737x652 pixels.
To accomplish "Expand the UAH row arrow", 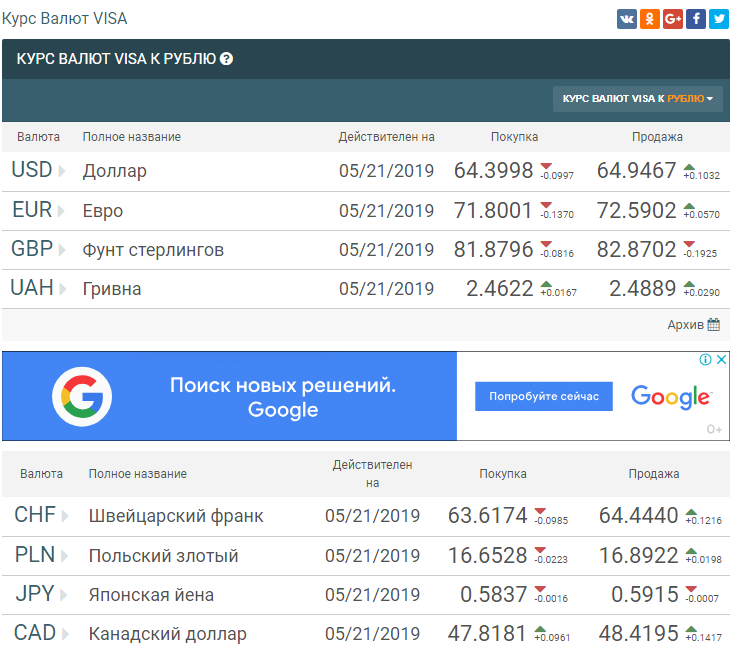I will click(x=63, y=288).
